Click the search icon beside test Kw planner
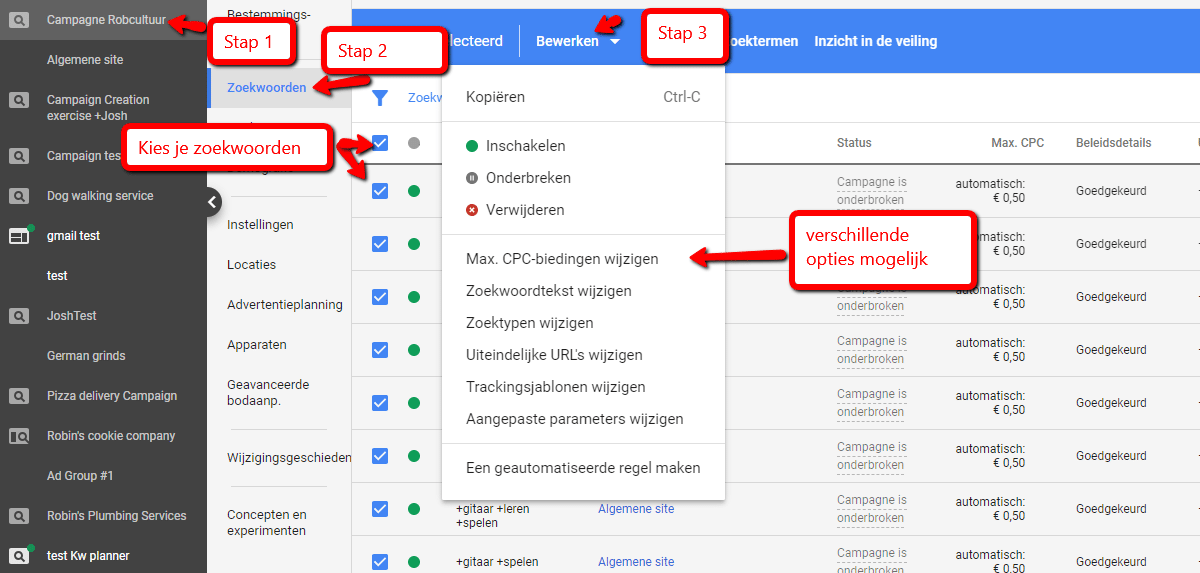The image size is (1200, 573). [x=19, y=555]
